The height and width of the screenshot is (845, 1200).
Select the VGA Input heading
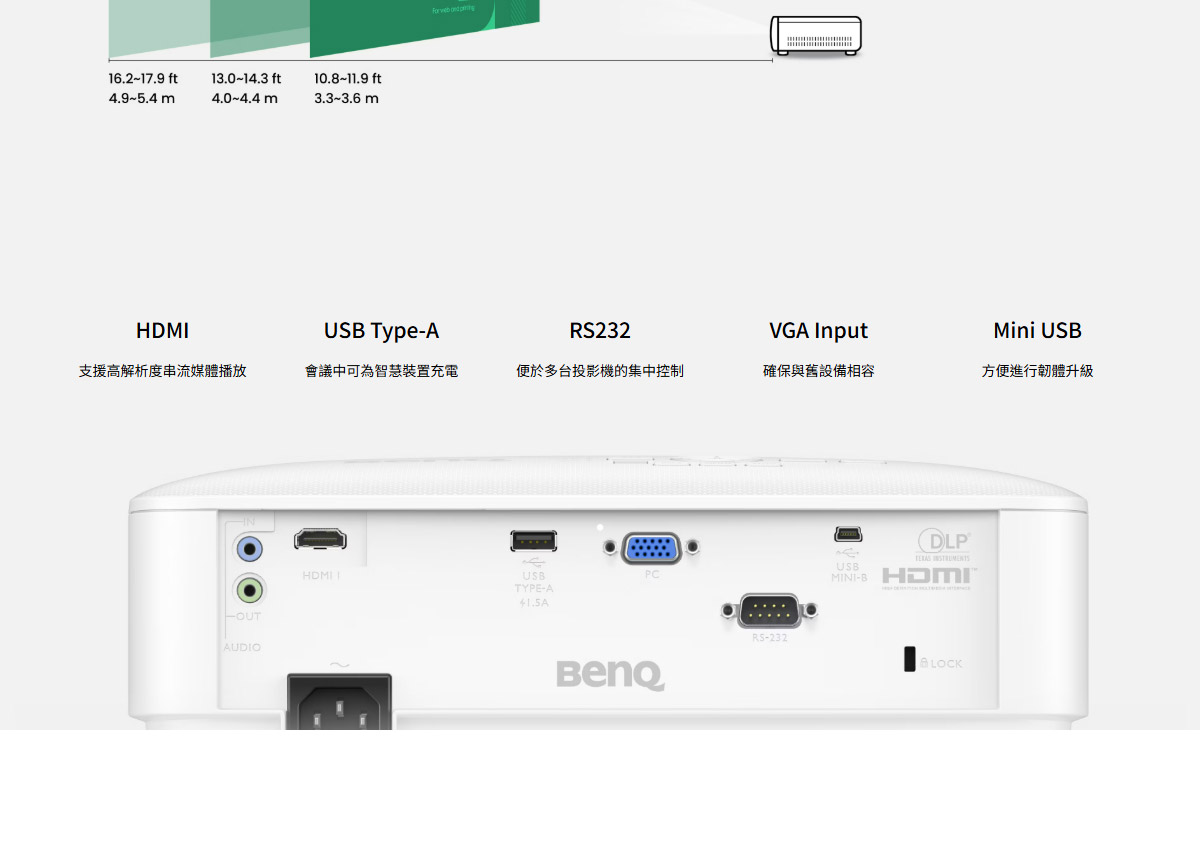[818, 330]
